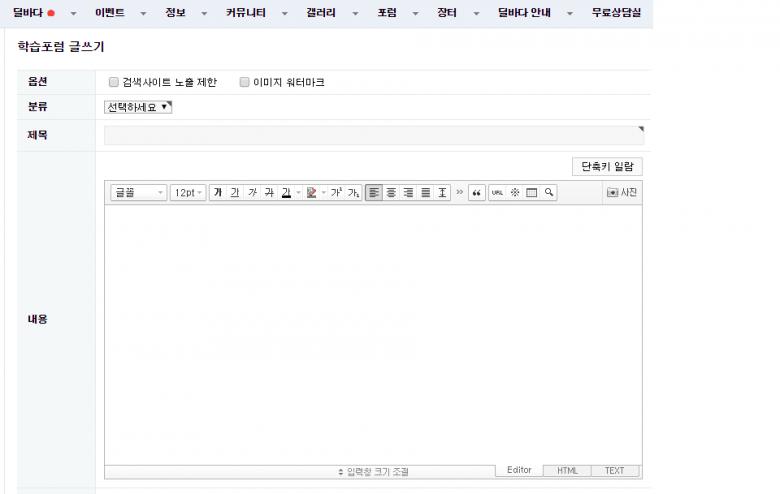The width and height of the screenshot is (780, 494).
Task: Apply underline formatting in editor
Action: [234, 193]
